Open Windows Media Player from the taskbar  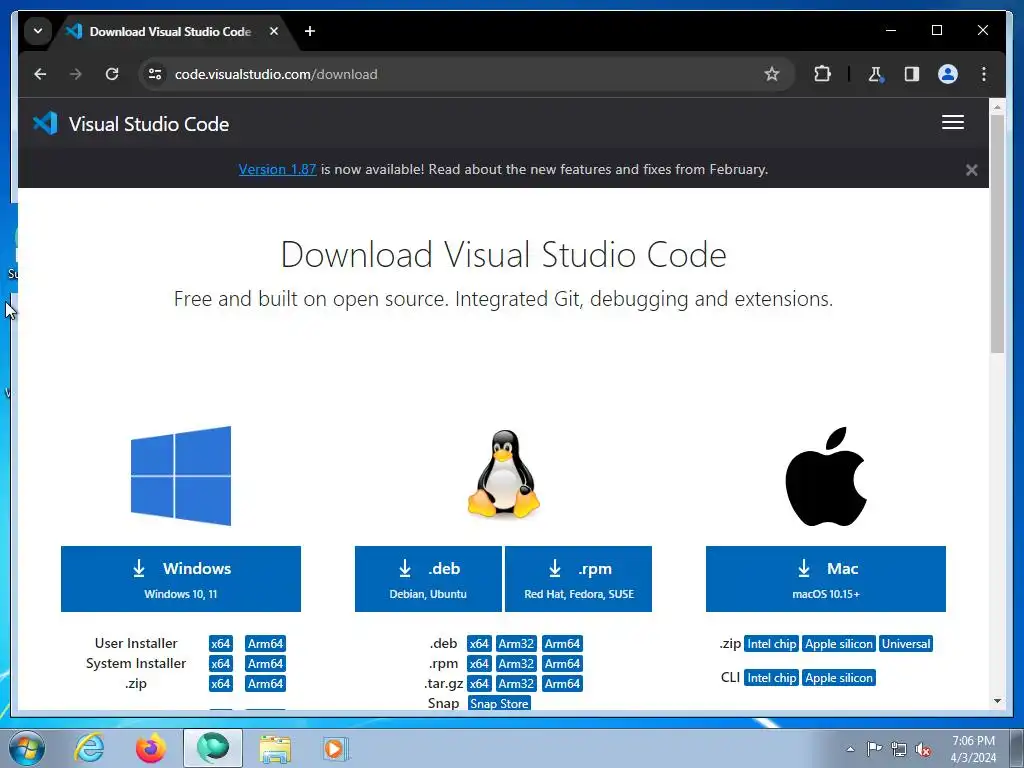336,748
